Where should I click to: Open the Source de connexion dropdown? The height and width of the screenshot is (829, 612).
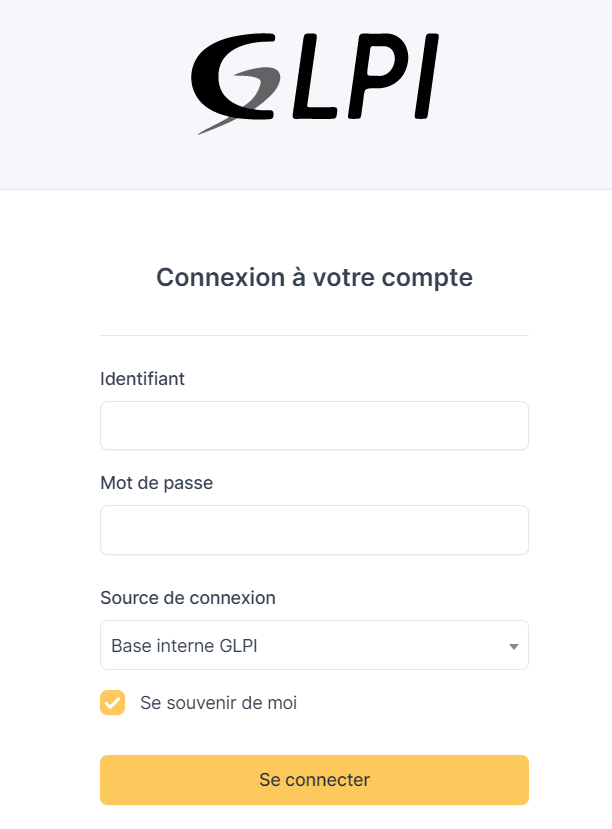click(314, 646)
